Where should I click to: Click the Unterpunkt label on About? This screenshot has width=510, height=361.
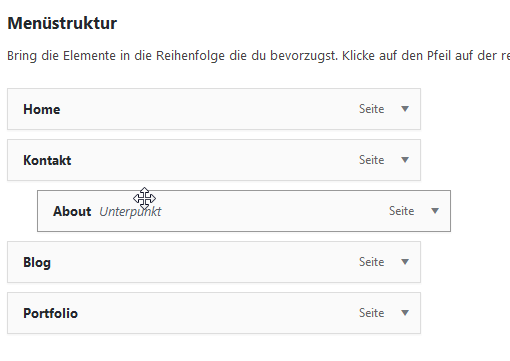click(x=130, y=211)
